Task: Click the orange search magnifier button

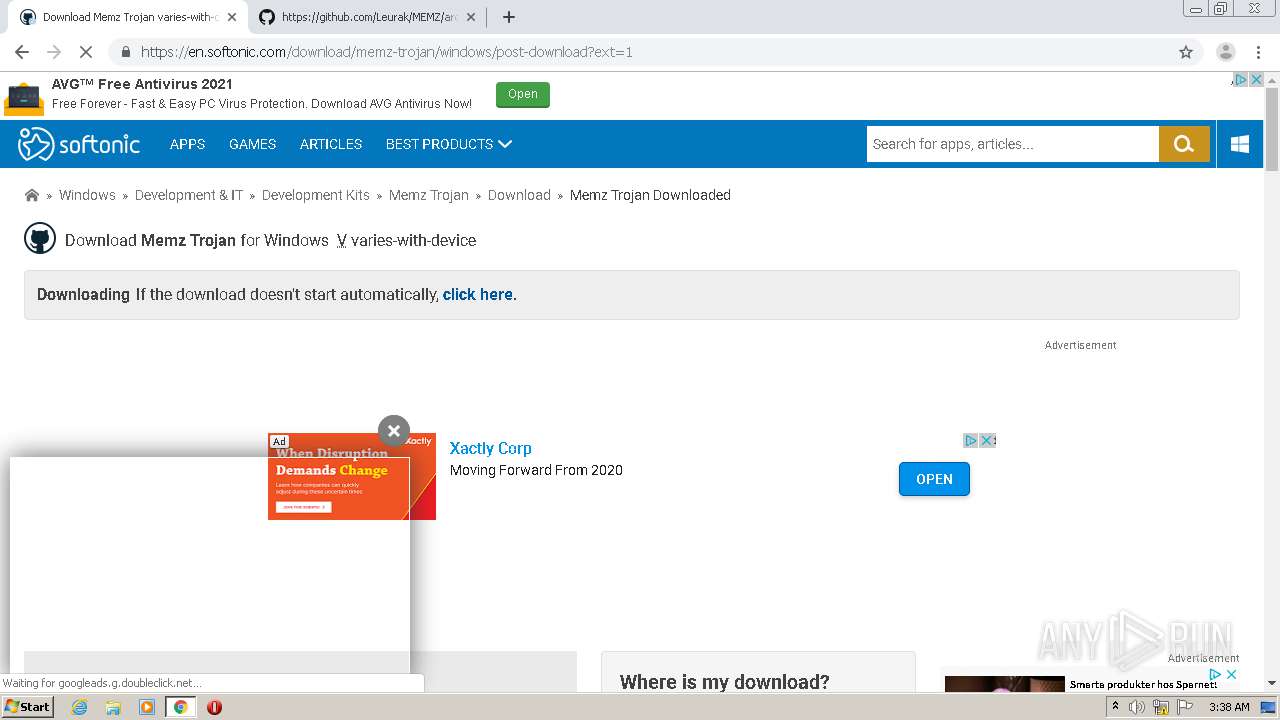Action: pos(1184,144)
